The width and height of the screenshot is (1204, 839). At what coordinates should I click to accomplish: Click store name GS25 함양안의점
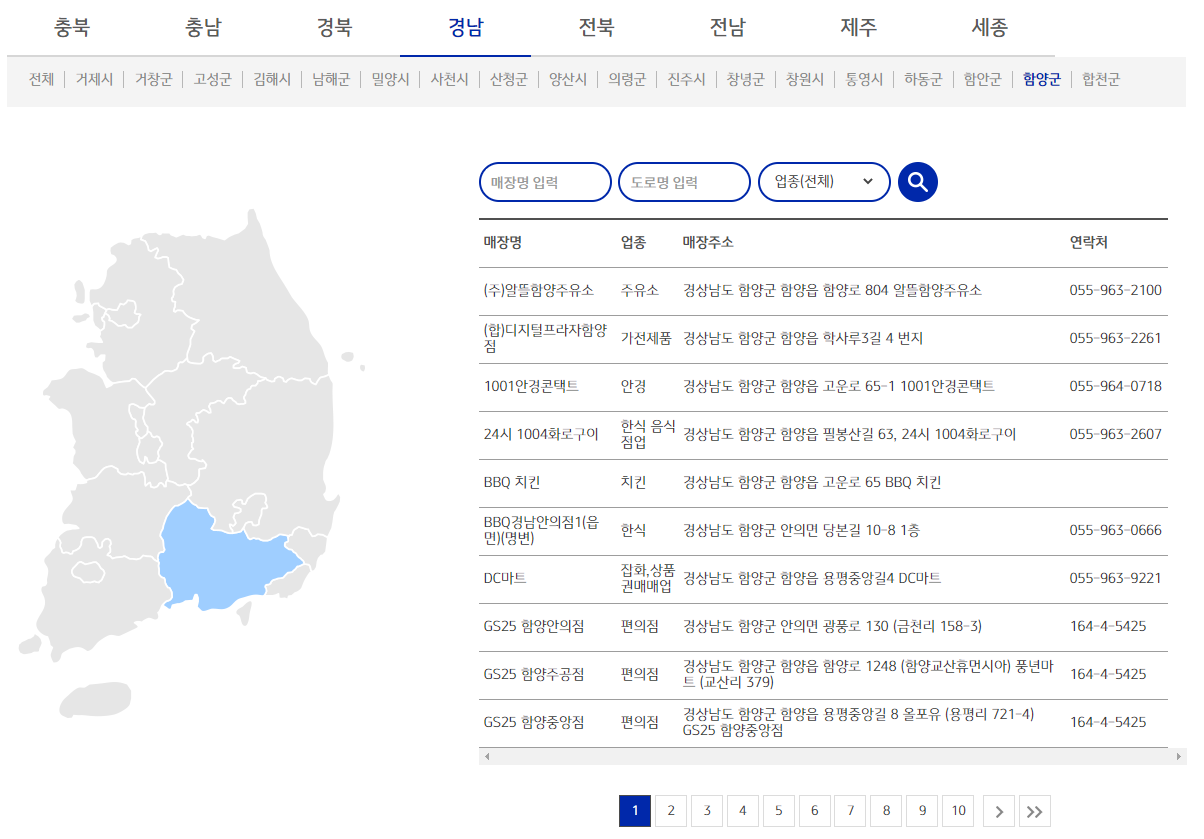pos(534,626)
